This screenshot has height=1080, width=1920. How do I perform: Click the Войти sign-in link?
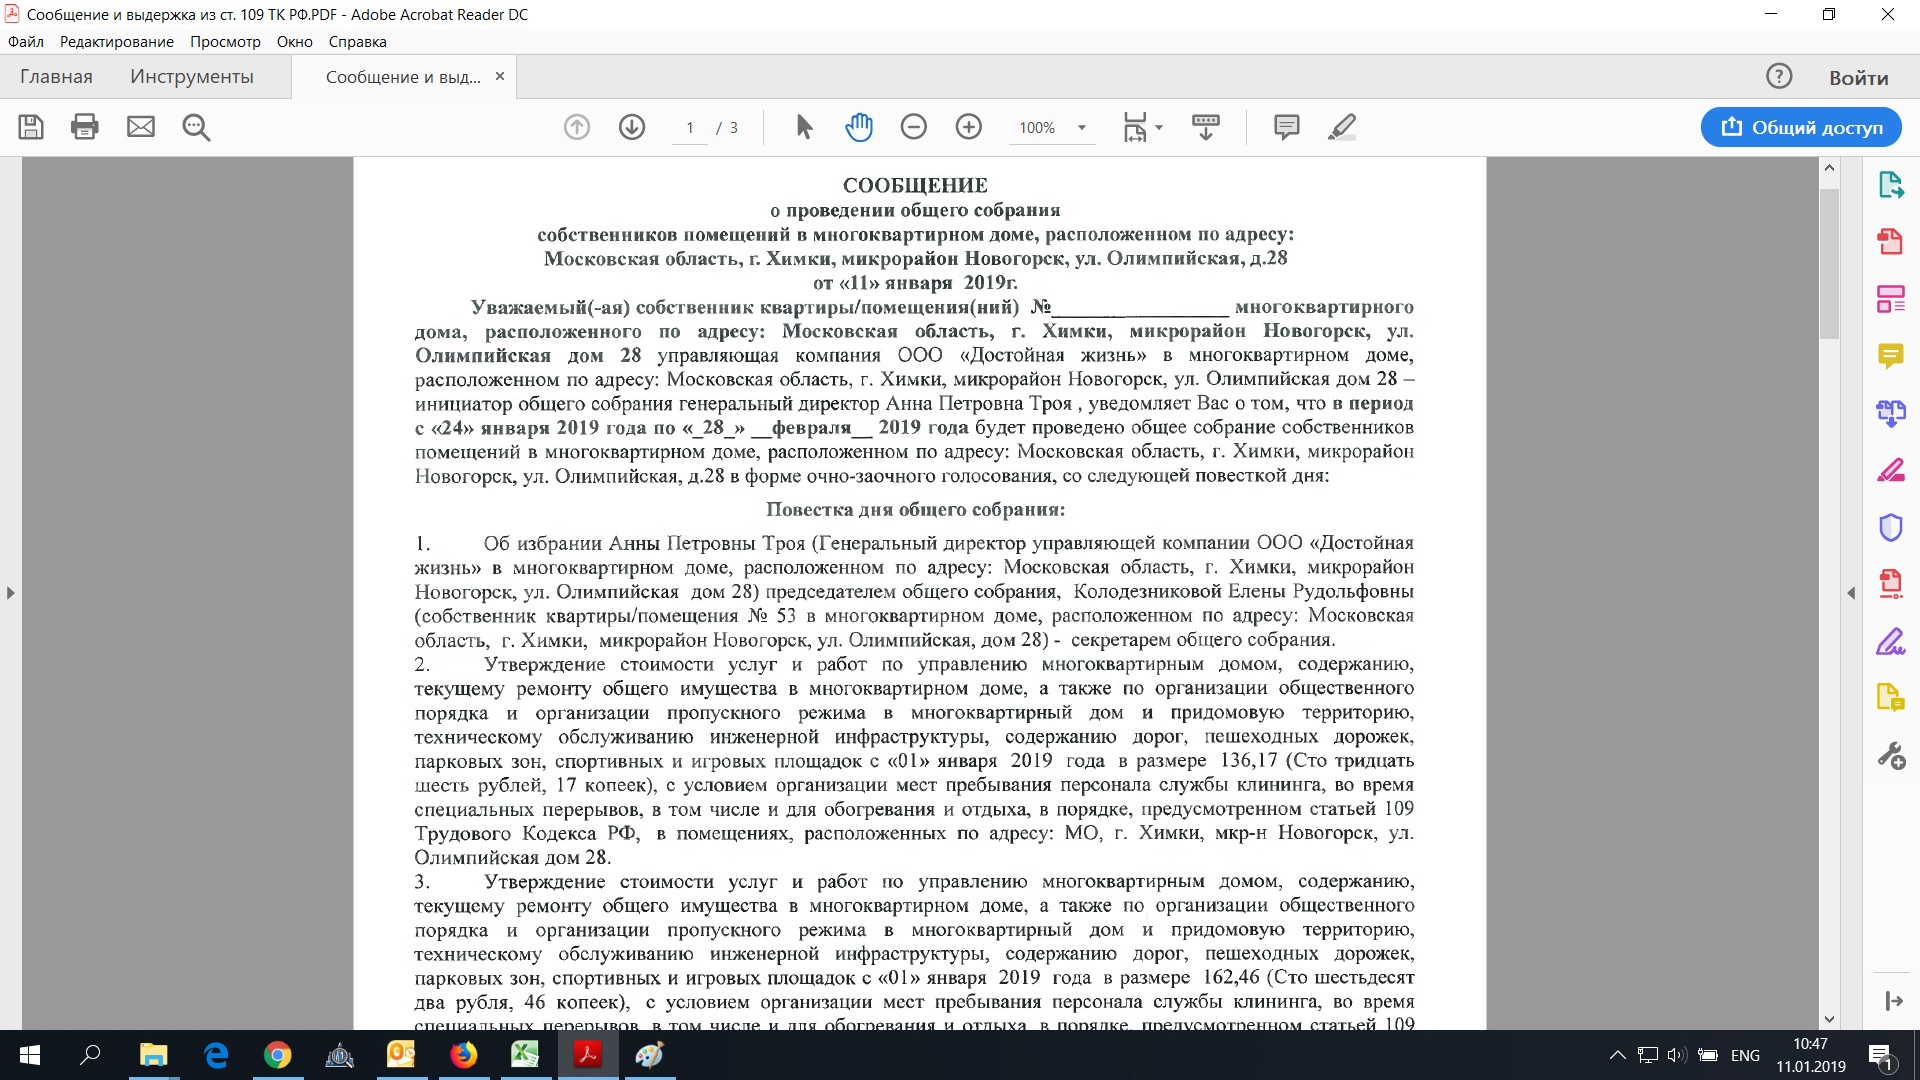click(1858, 77)
